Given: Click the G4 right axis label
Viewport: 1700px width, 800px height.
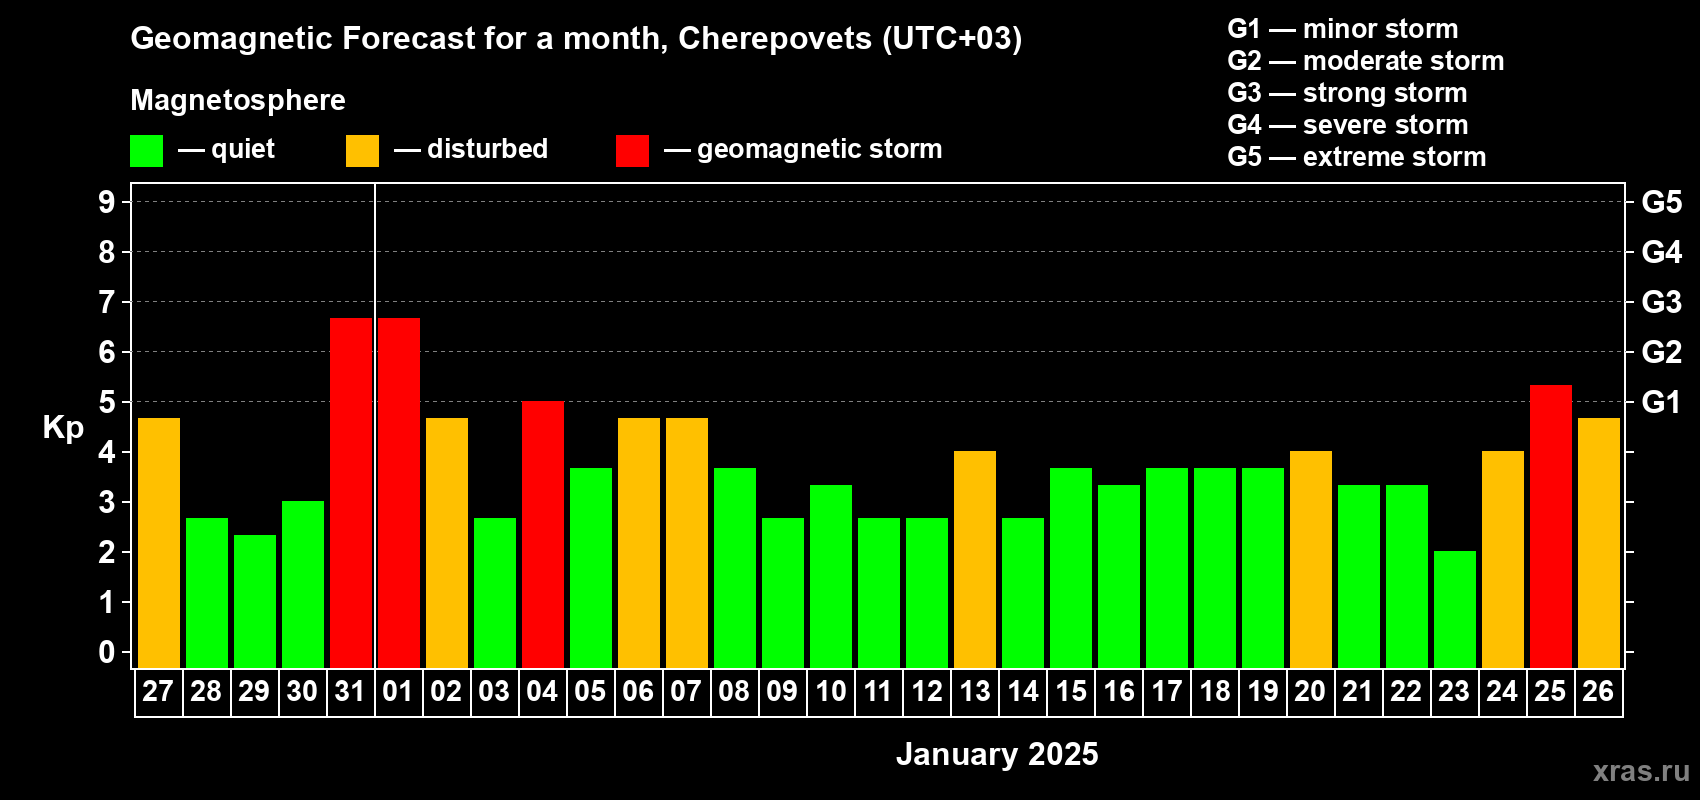Looking at the screenshot, I should click(1662, 252).
